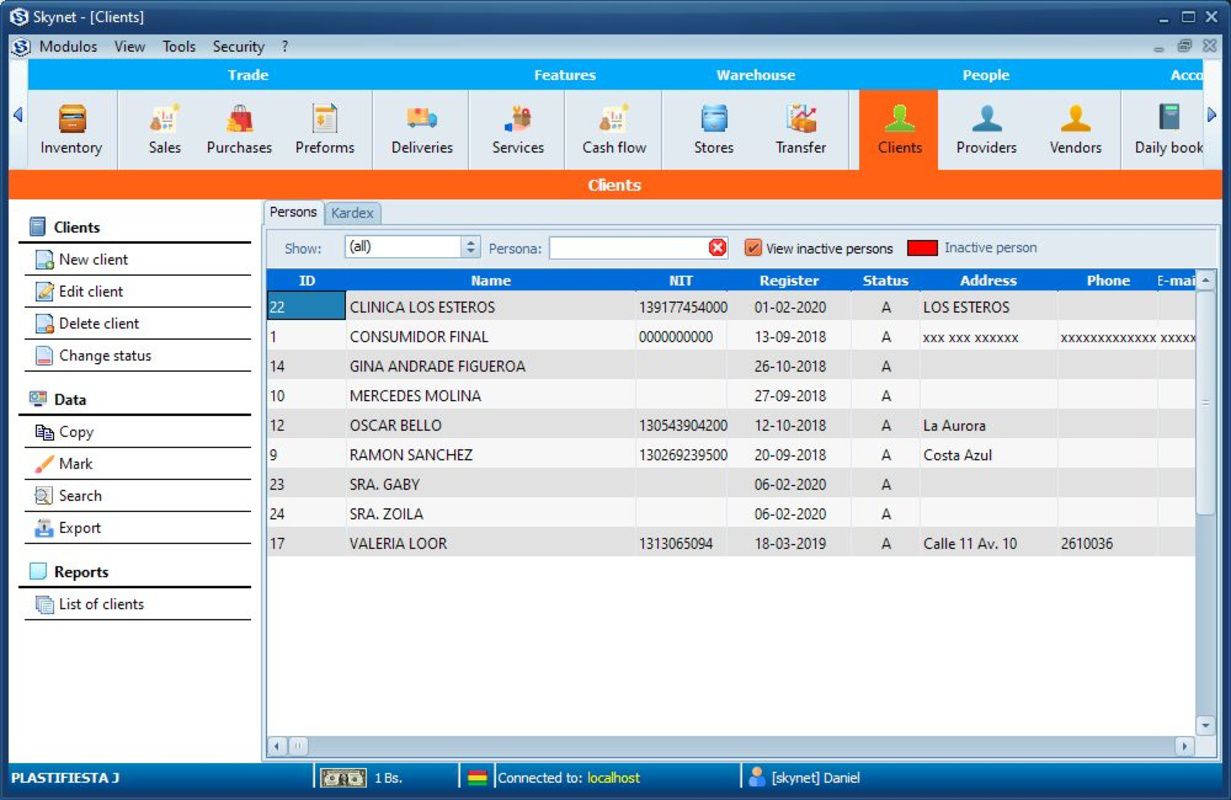Click the currency bill icon in status bar

pyautogui.click(x=342, y=778)
